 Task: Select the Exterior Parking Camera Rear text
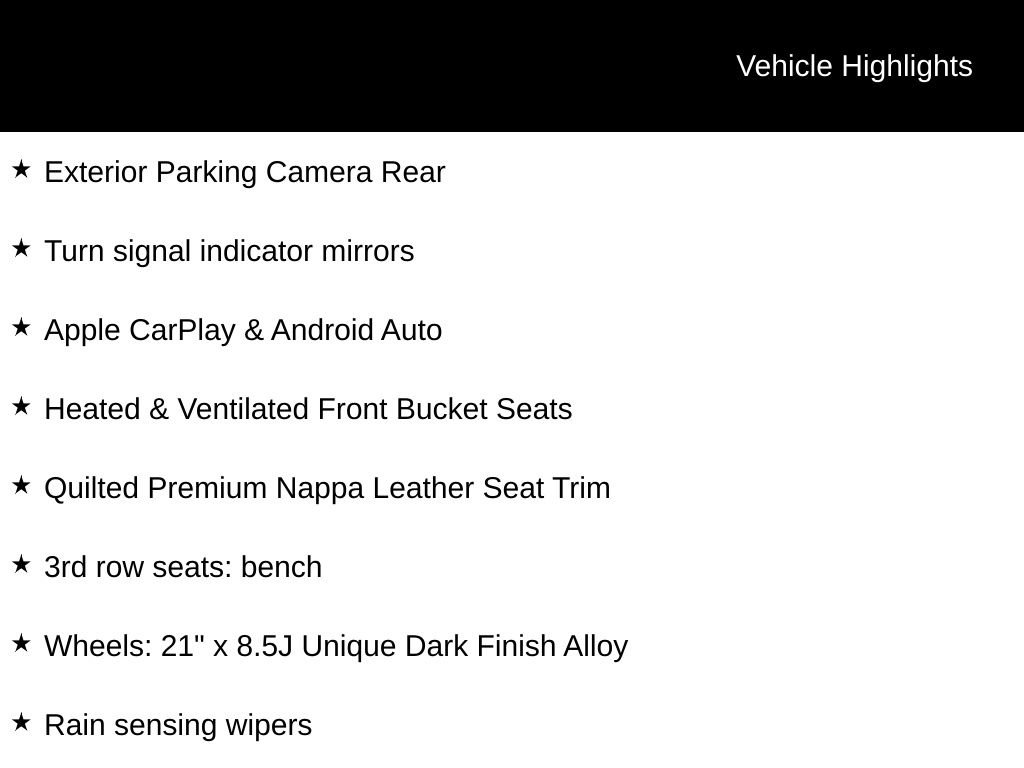click(245, 172)
